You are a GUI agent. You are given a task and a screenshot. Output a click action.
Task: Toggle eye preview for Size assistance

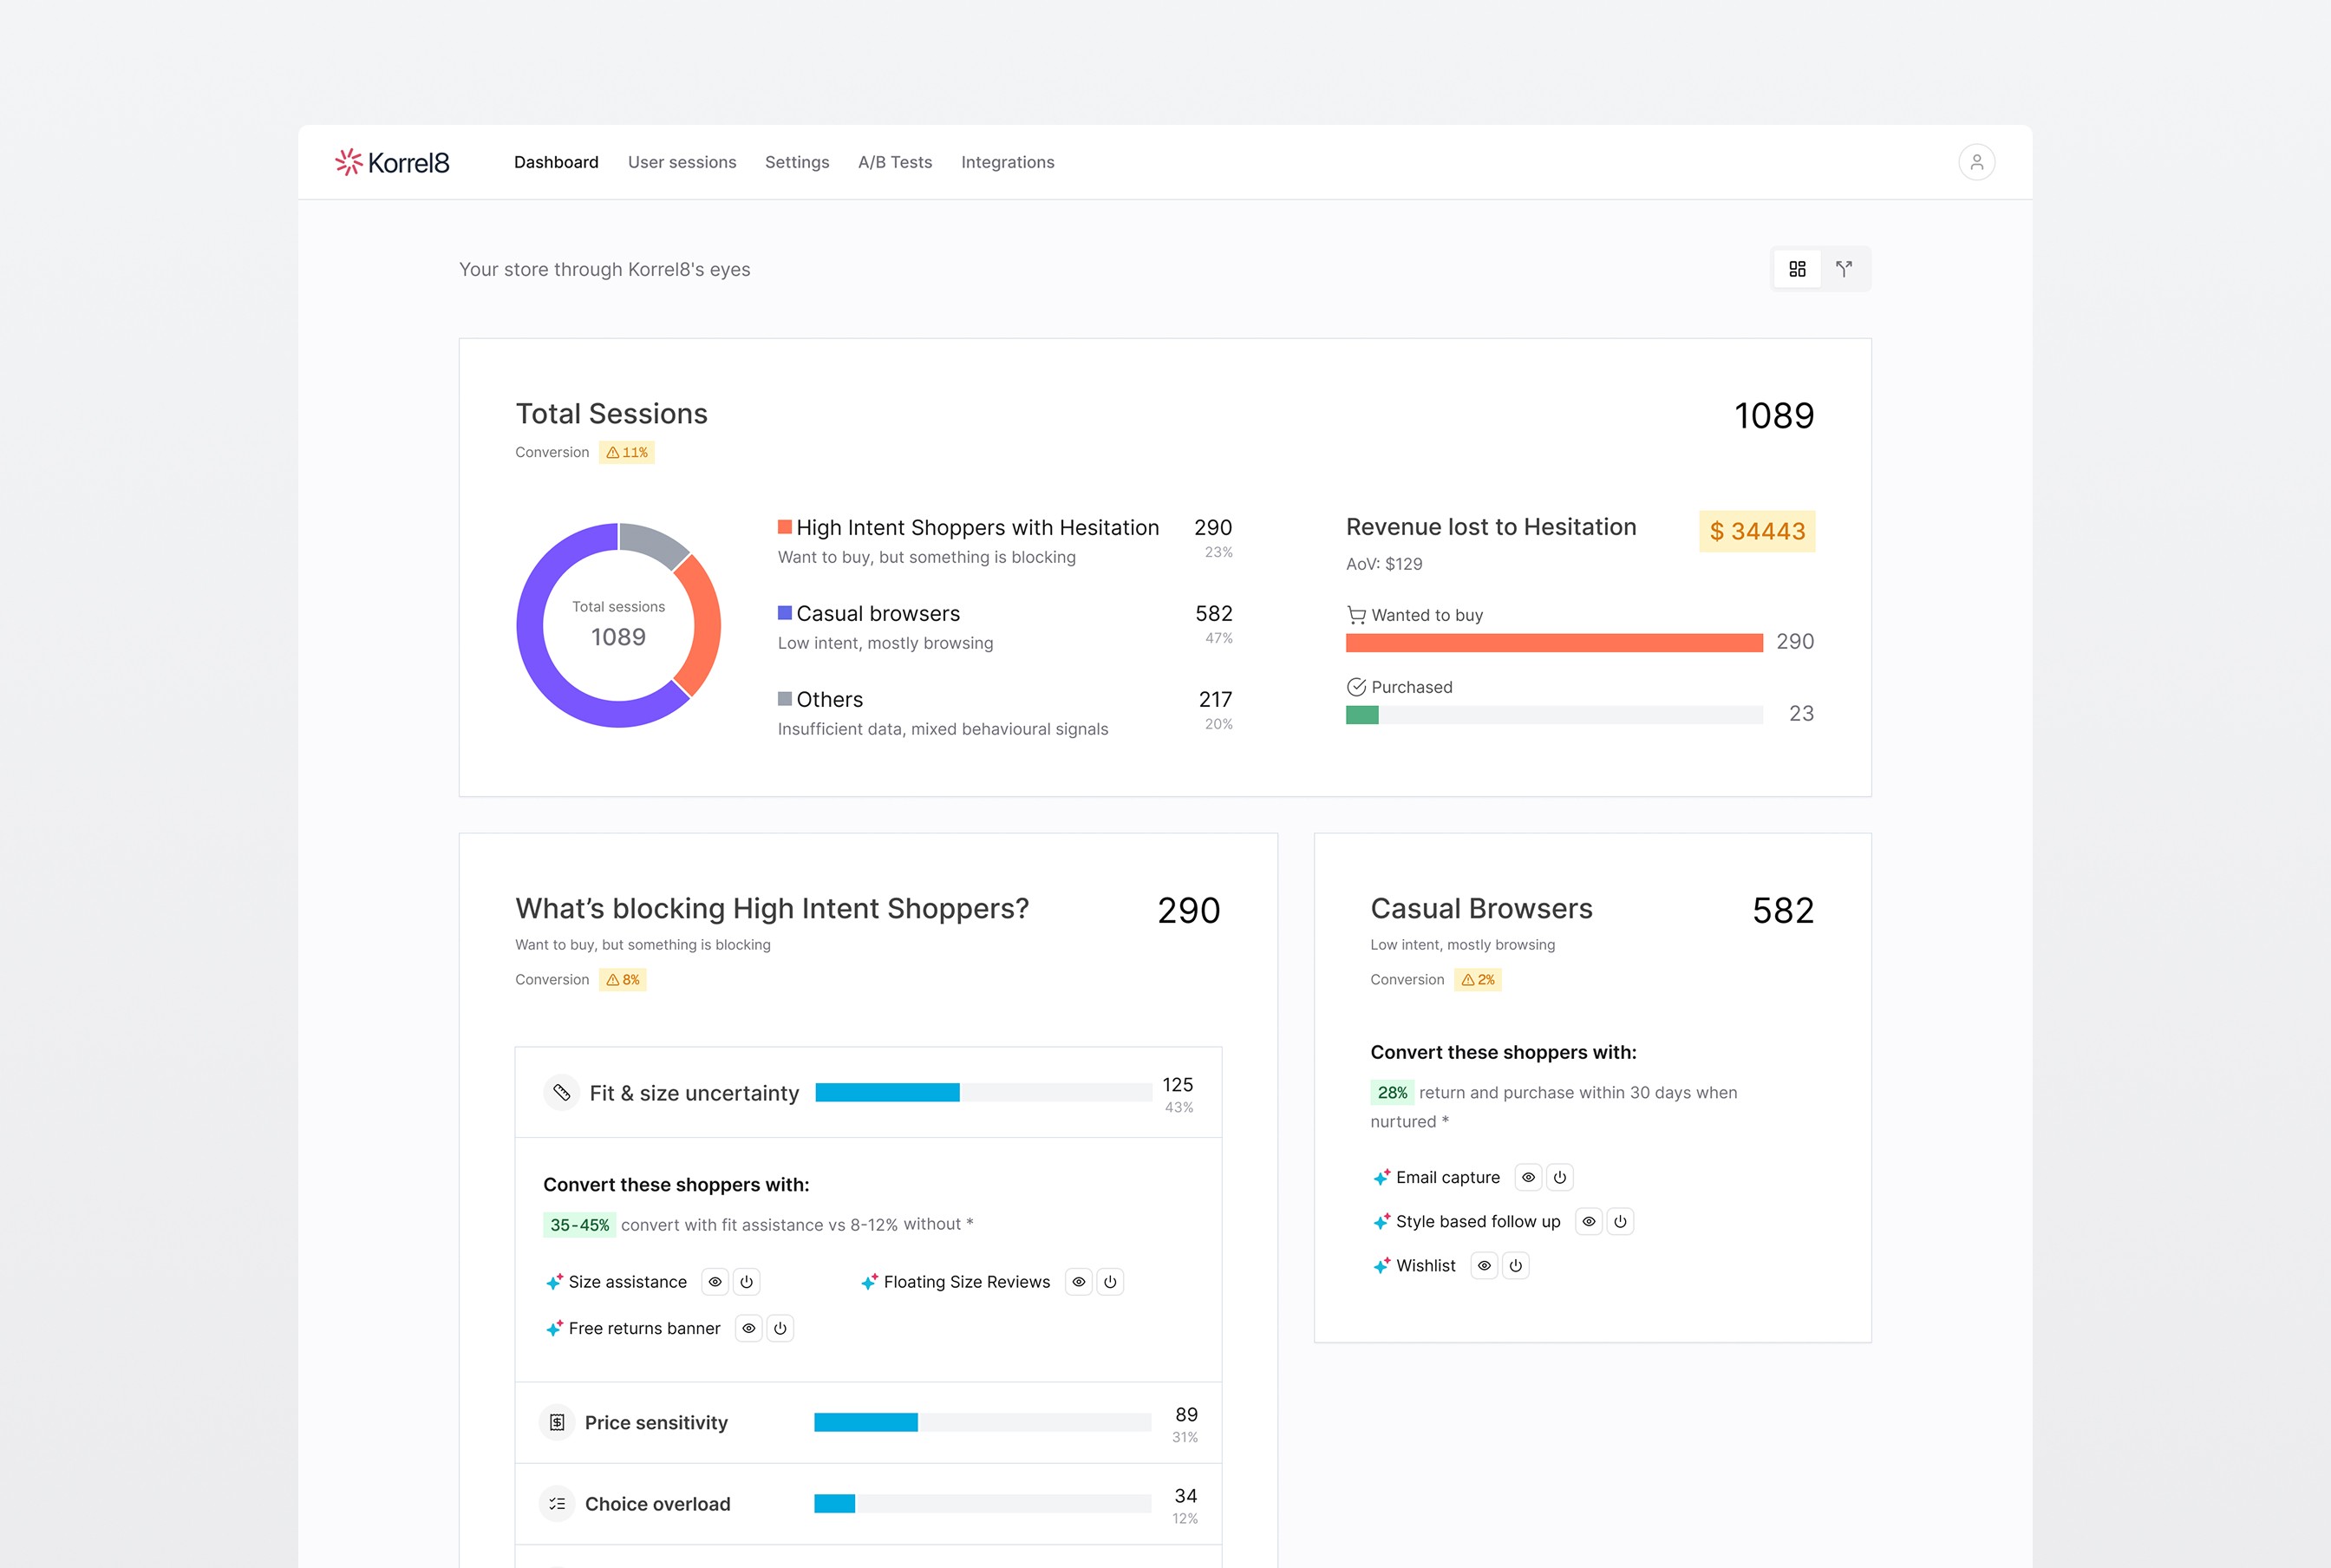(715, 1282)
